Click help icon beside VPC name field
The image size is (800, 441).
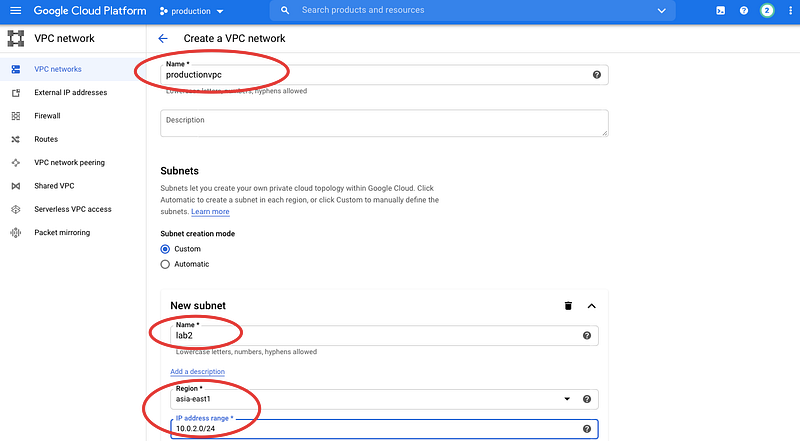[x=597, y=75]
